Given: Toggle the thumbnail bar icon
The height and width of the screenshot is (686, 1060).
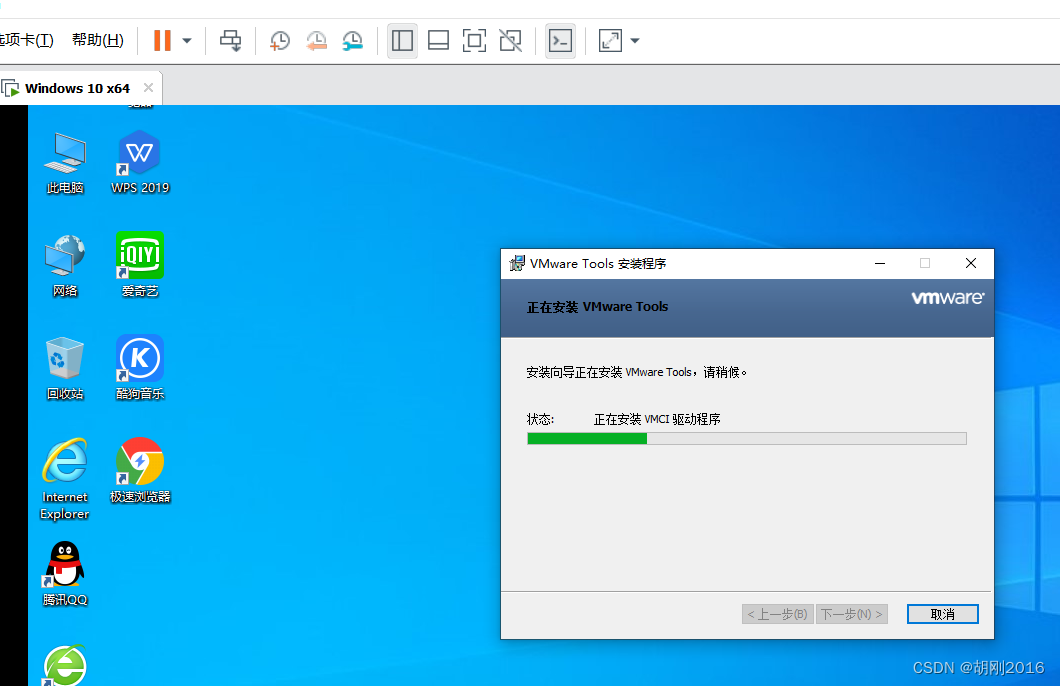Looking at the screenshot, I should [438, 40].
